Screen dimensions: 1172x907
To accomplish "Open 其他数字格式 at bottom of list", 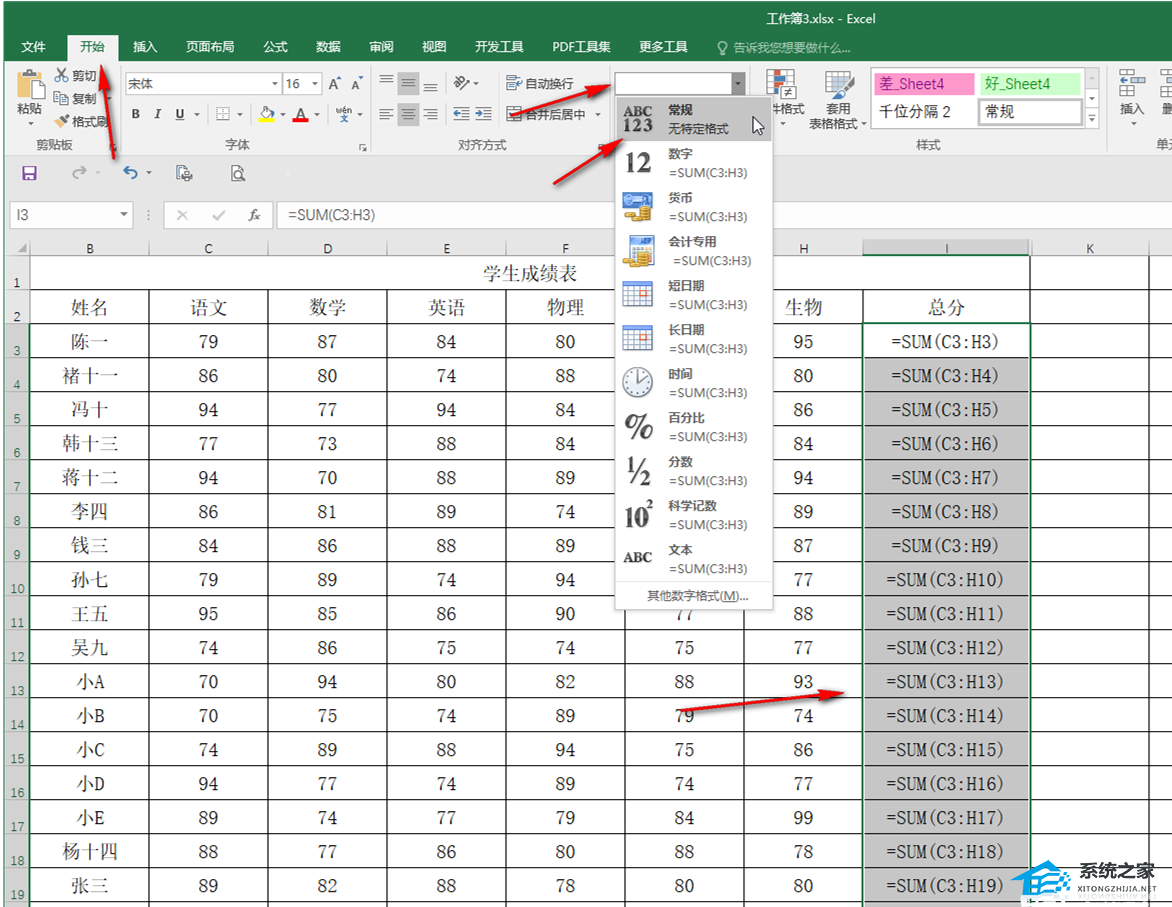I will 697,596.
